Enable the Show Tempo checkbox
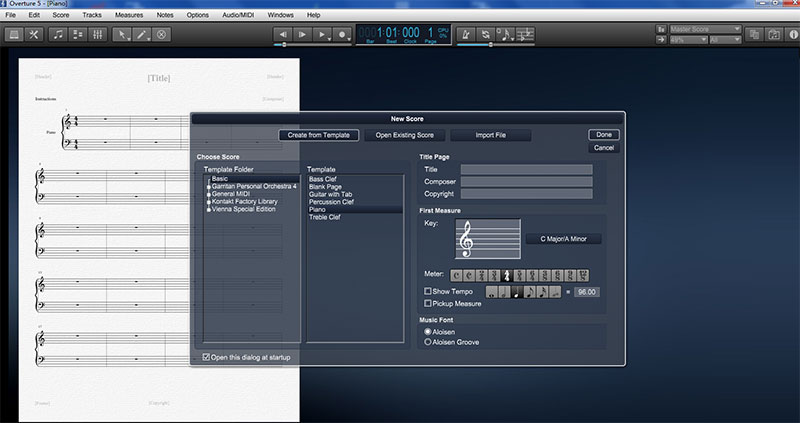800x423 pixels. 429,291
